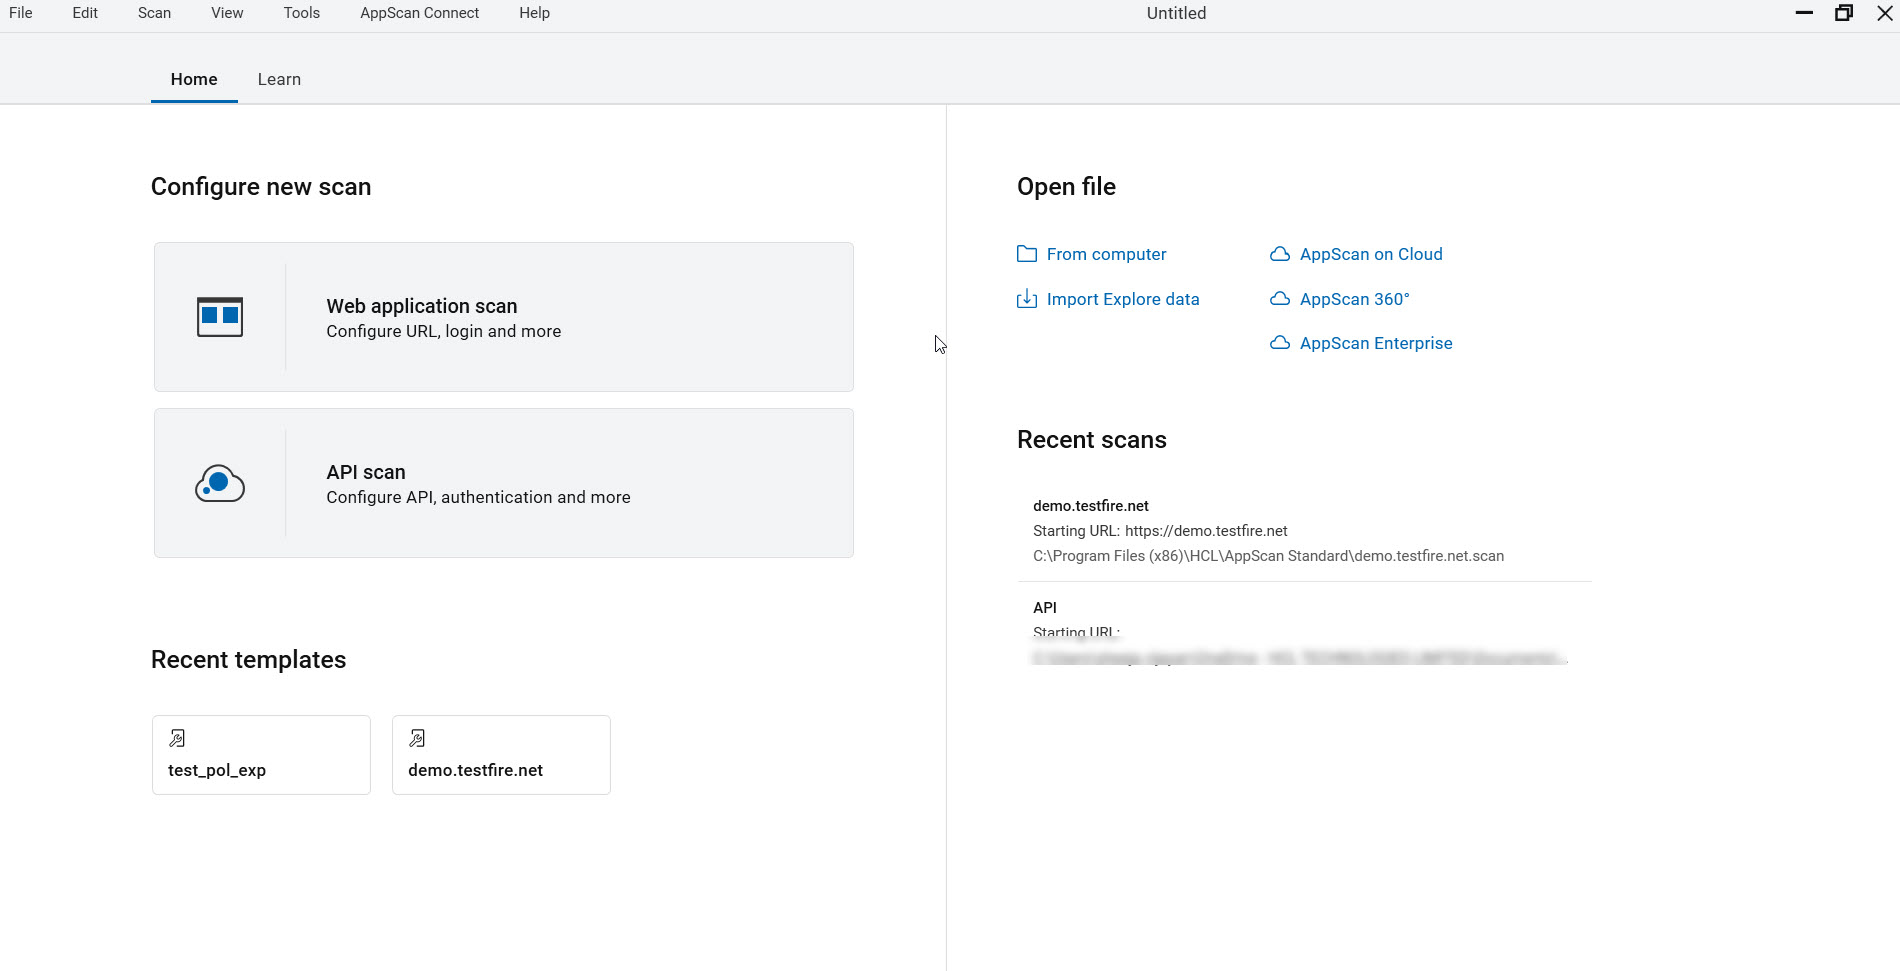Open the File menu
The image size is (1900, 971).
pos(21,13)
